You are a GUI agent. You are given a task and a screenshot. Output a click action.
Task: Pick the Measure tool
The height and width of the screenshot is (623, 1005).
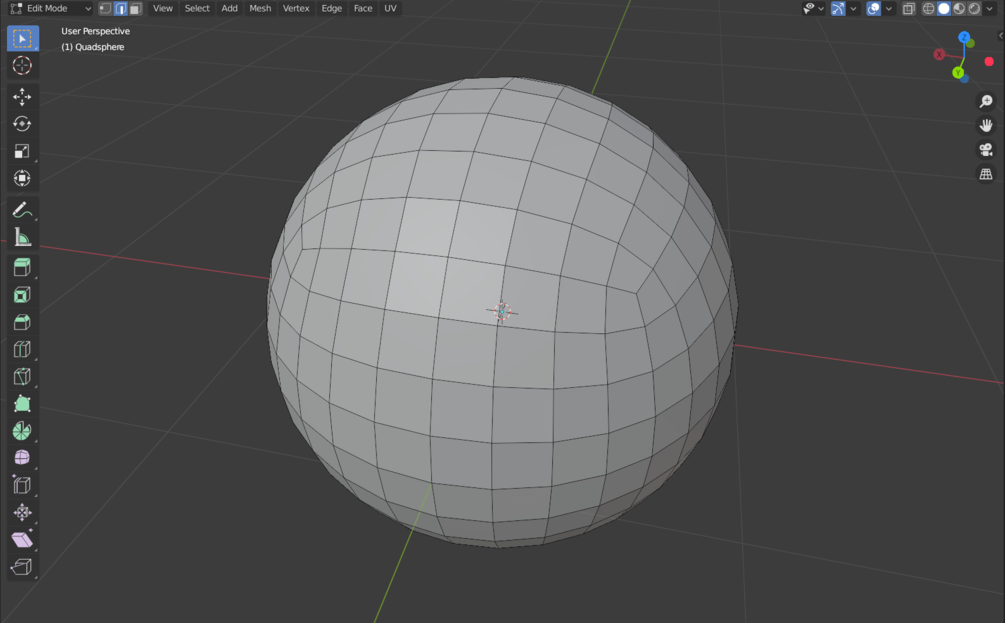22,237
